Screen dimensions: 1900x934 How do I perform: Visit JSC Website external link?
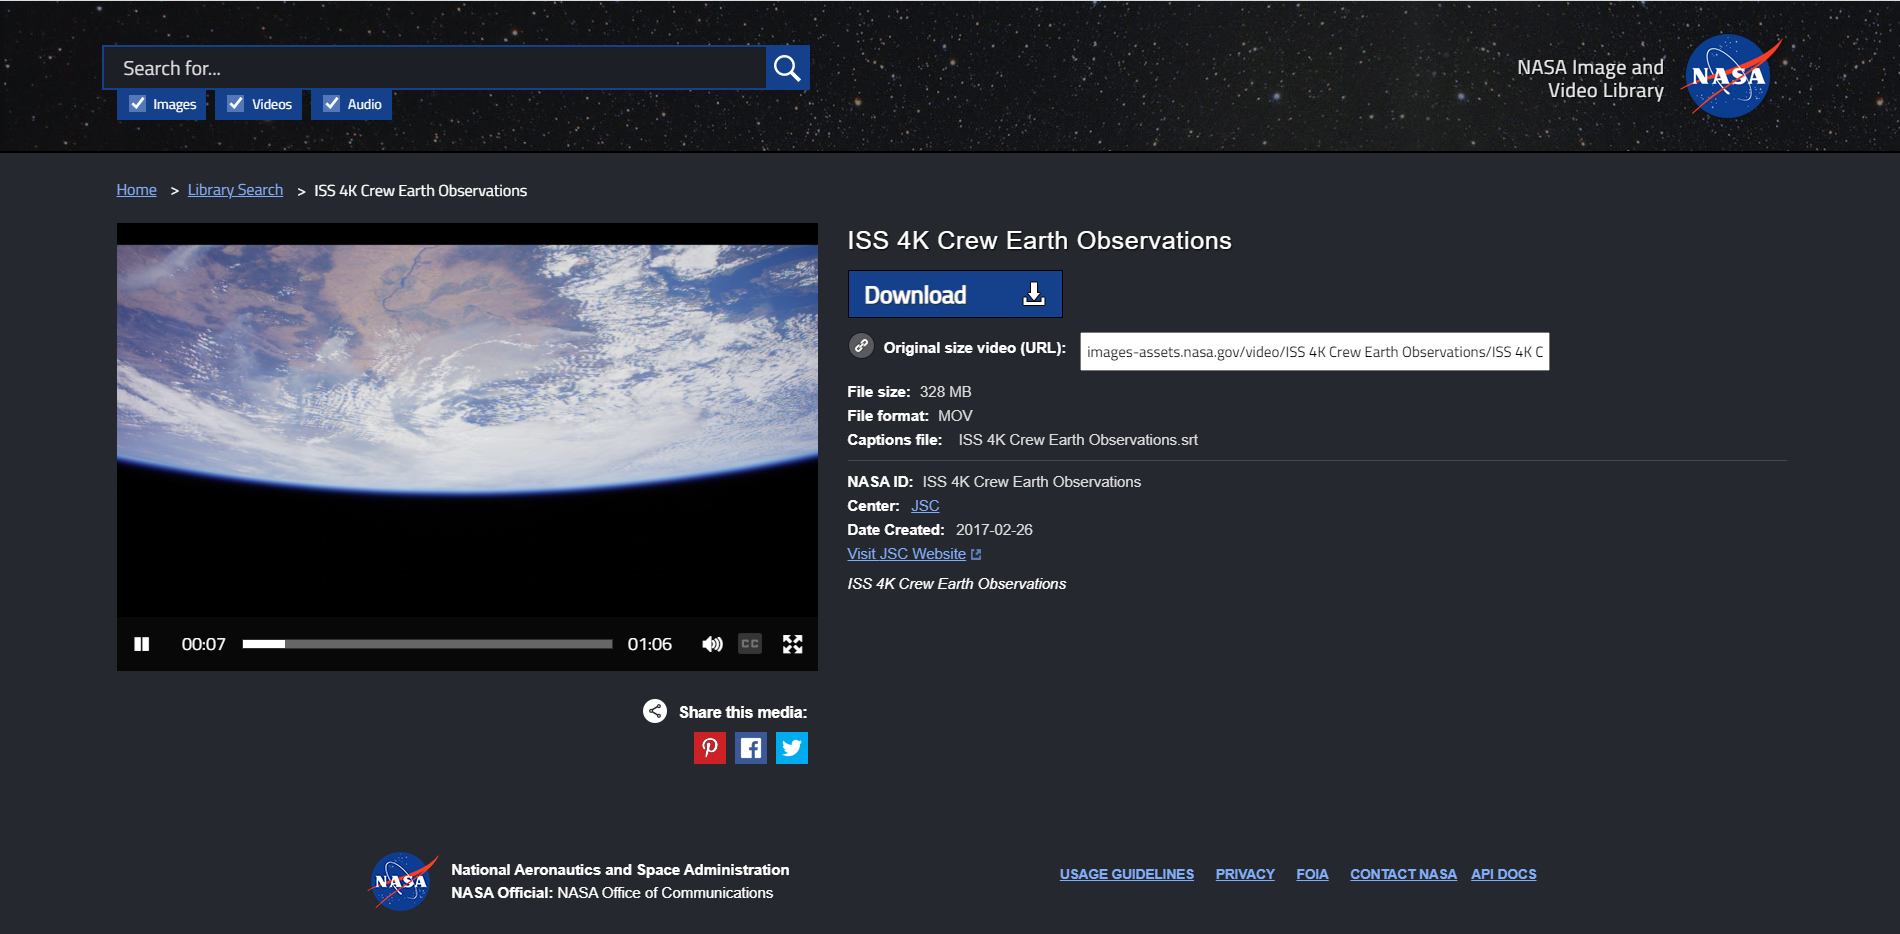[907, 554]
